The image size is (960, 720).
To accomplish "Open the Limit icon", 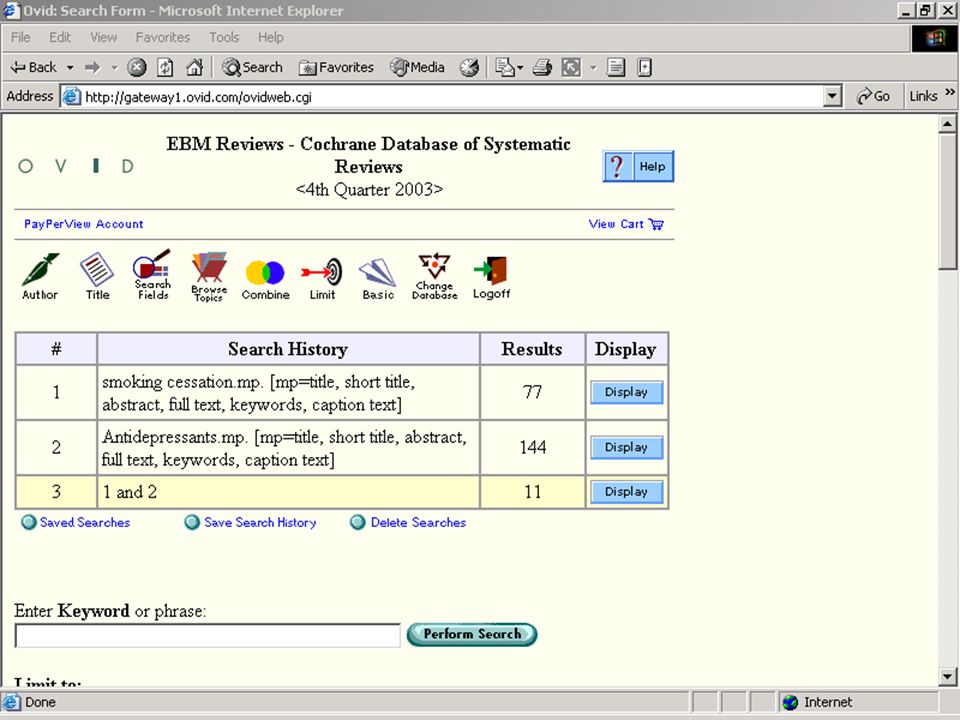I will [x=322, y=279].
